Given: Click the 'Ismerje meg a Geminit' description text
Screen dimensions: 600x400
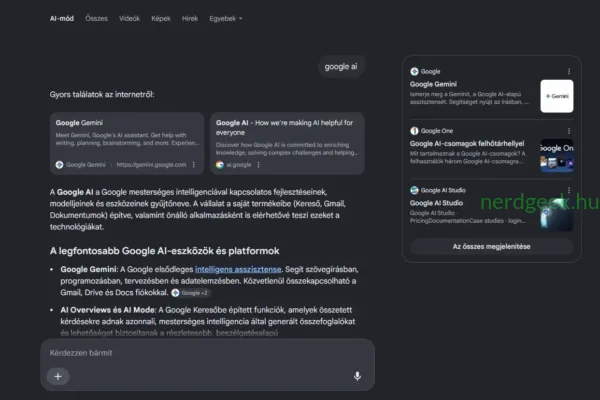Looking at the screenshot, I should 469,98.
